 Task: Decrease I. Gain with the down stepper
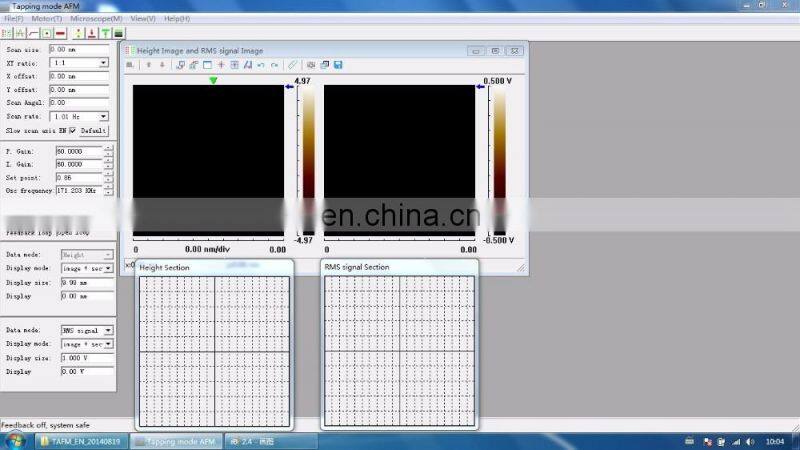[108, 167]
